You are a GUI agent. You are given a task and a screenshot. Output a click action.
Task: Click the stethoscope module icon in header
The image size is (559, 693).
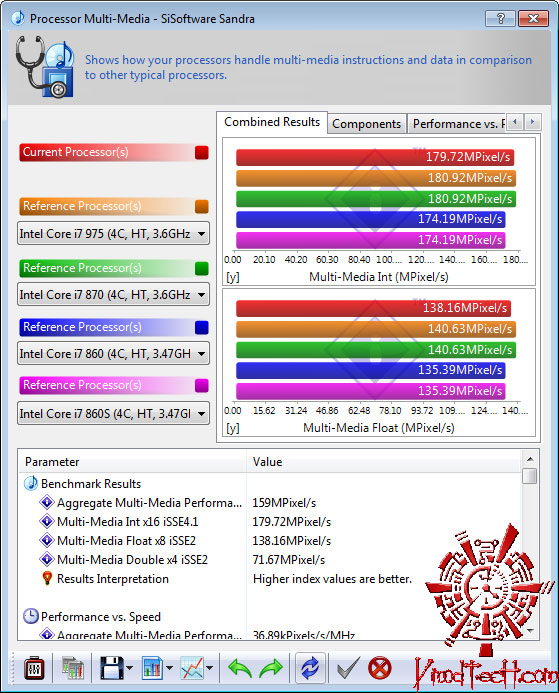(45, 67)
